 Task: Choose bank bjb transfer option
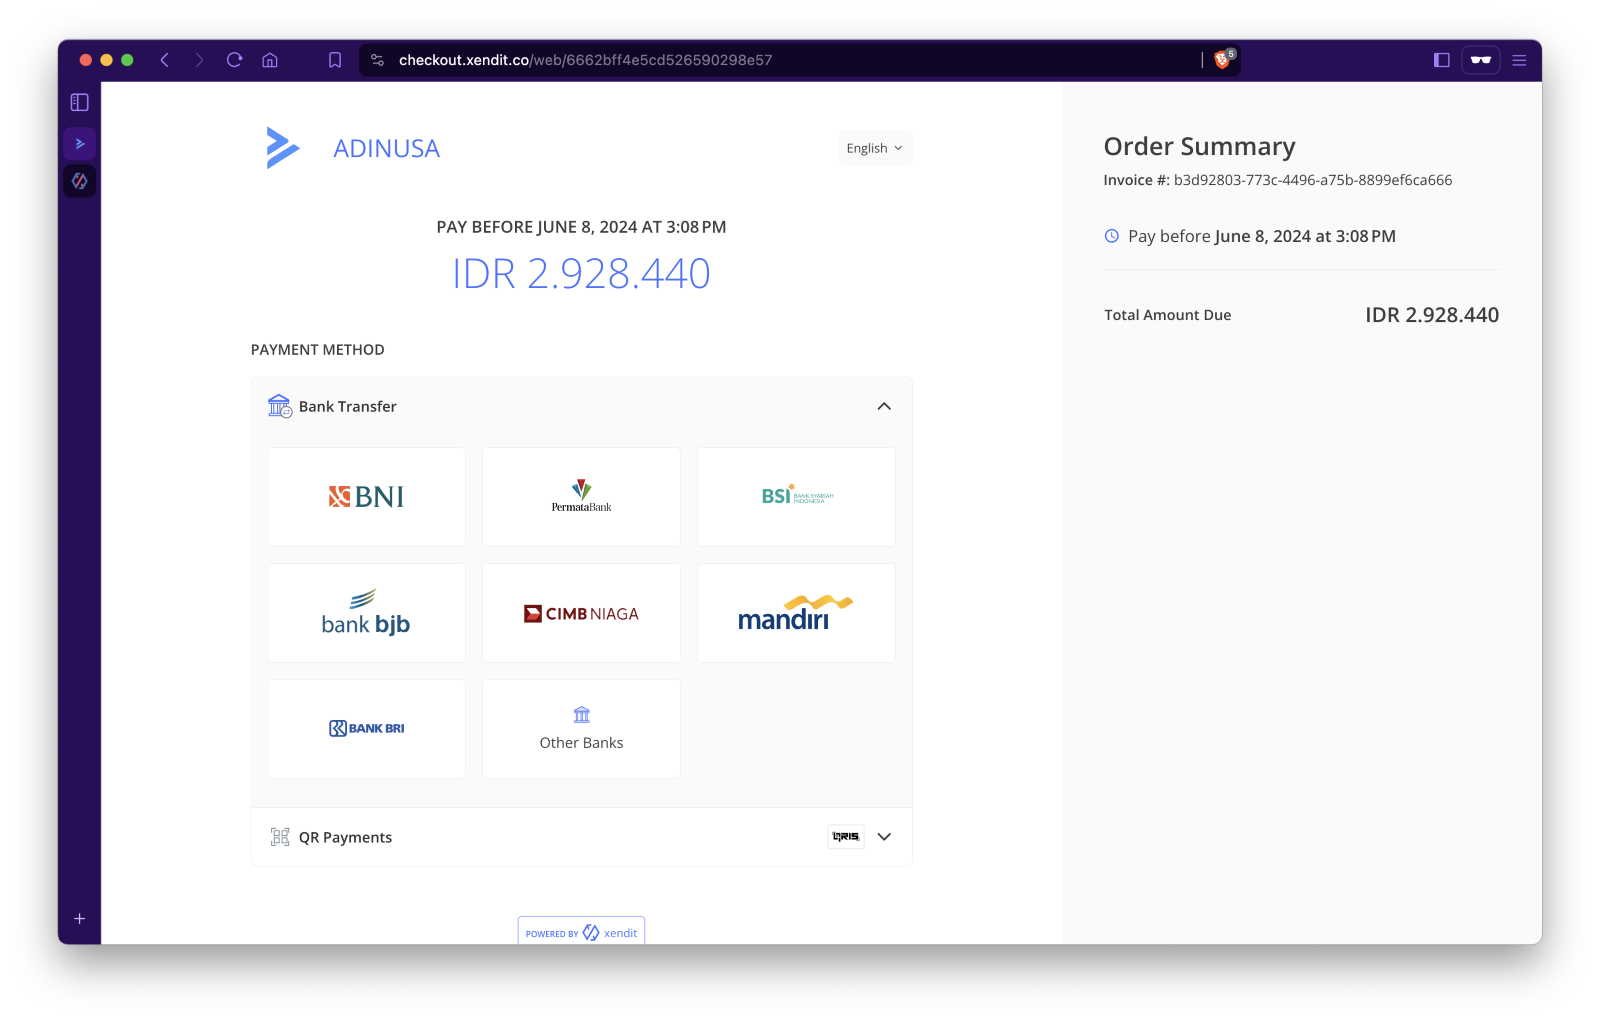[367, 613]
